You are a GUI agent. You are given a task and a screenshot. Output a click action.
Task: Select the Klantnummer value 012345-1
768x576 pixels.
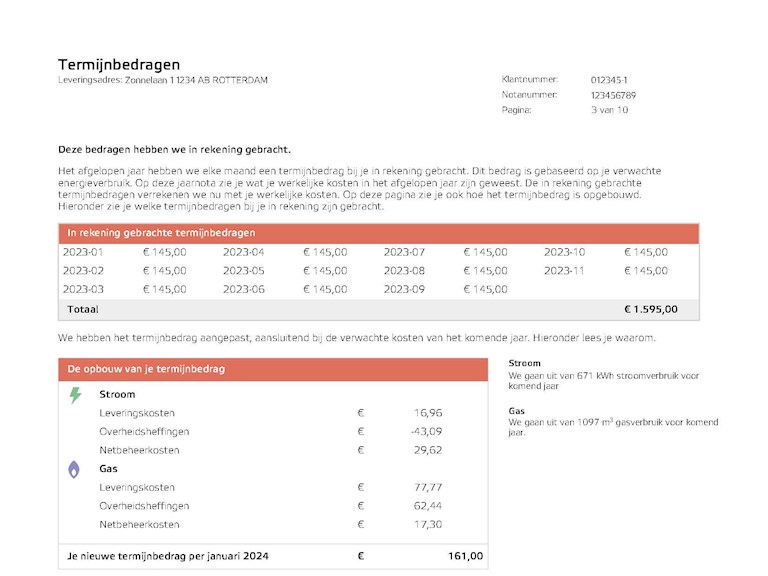click(x=609, y=80)
